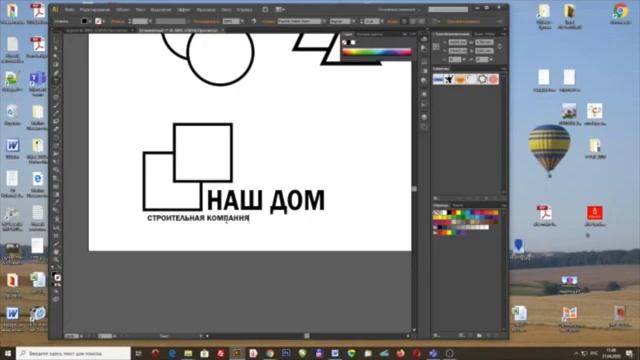Toggle constrain proportions link in Transform panel
Viewport: 640px width, 360px height.
pyautogui.click(x=500, y=47)
